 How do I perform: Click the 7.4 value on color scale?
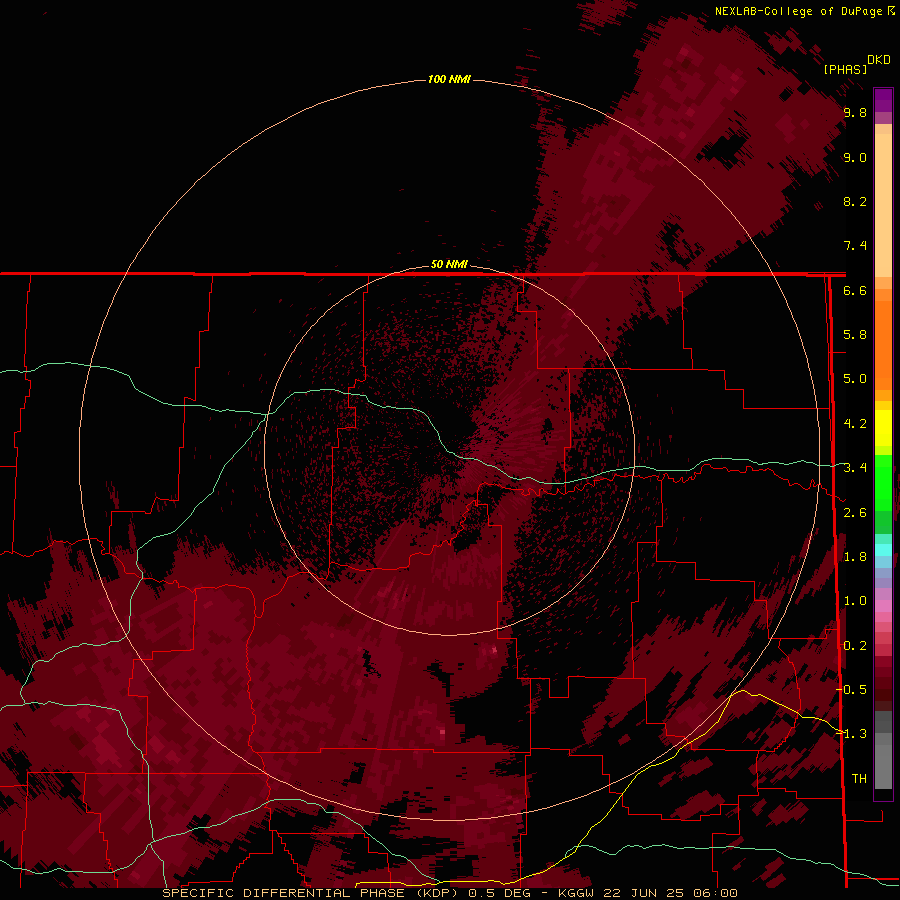click(855, 246)
